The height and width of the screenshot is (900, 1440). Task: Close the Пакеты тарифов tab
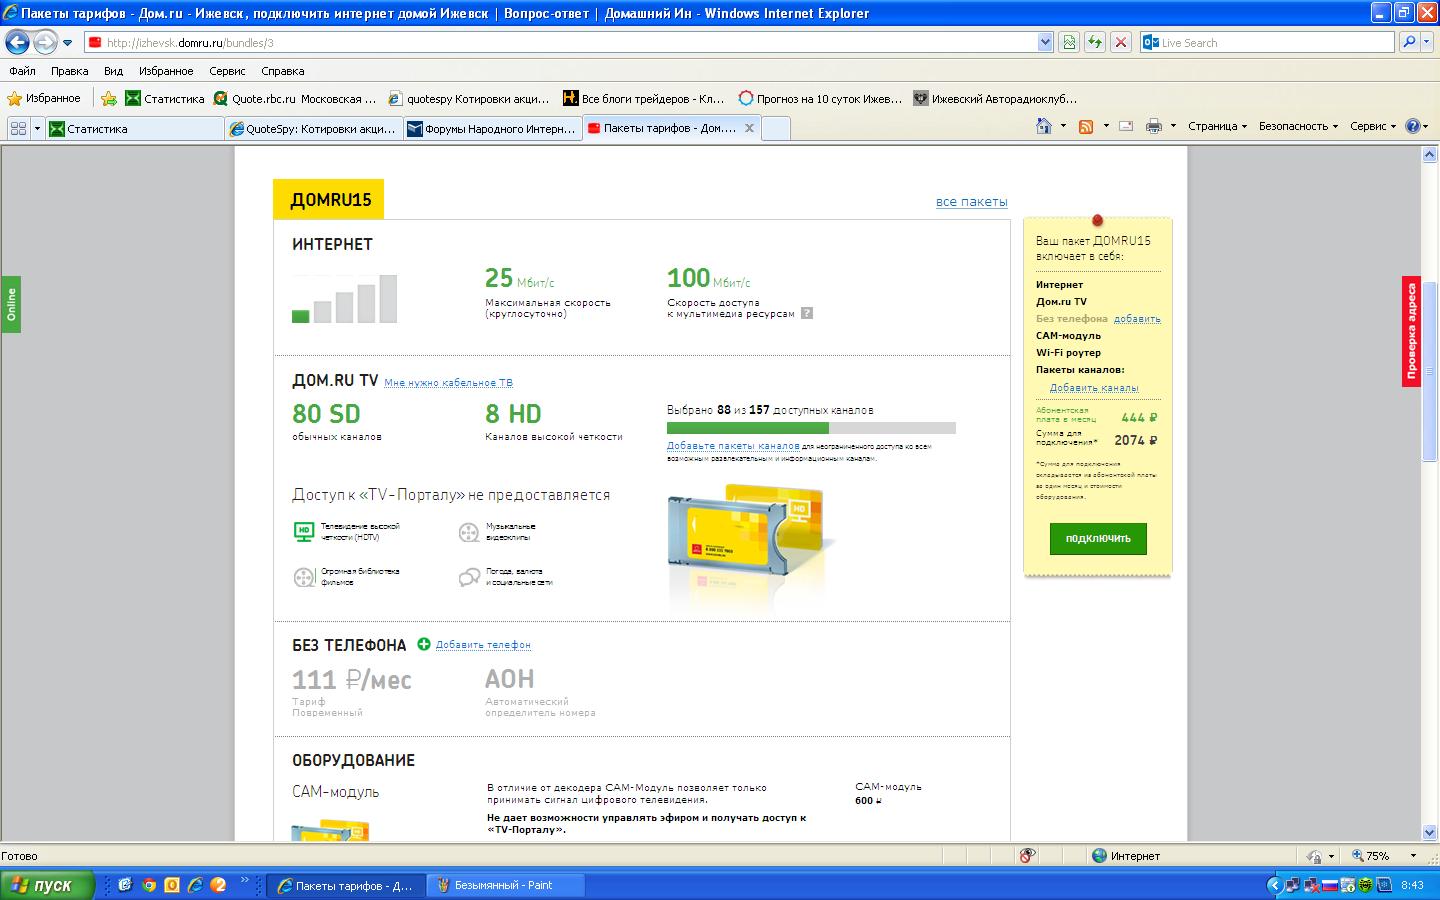tap(749, 128)
